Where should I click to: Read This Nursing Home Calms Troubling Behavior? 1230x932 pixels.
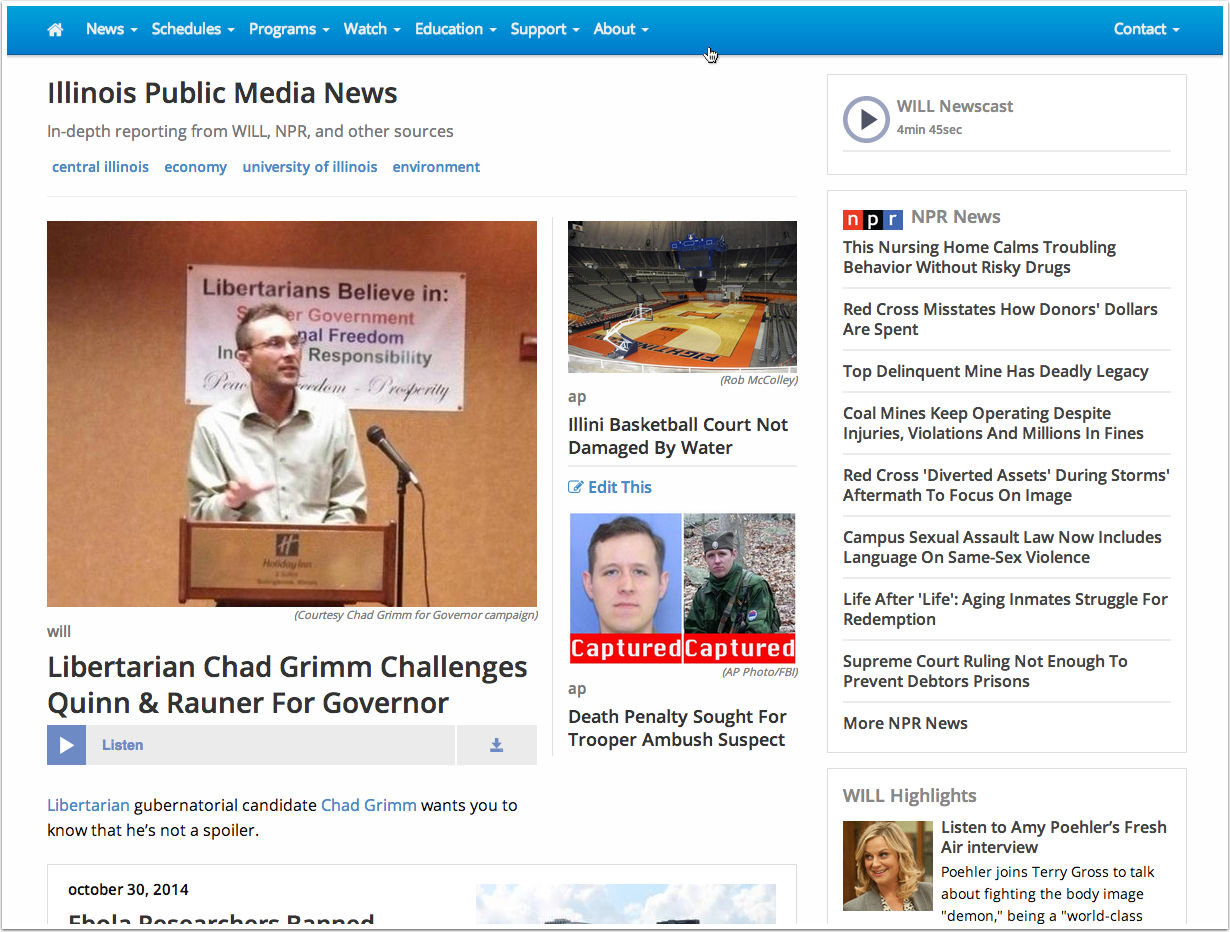(979, 257)
